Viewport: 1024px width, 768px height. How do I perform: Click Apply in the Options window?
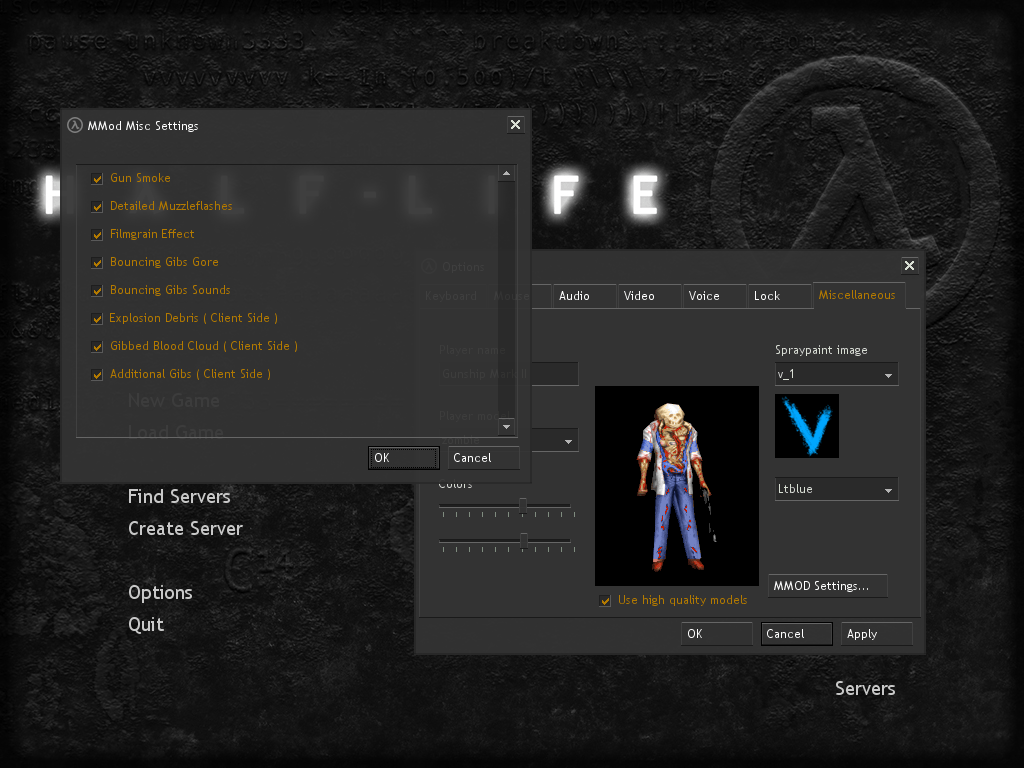876,634
